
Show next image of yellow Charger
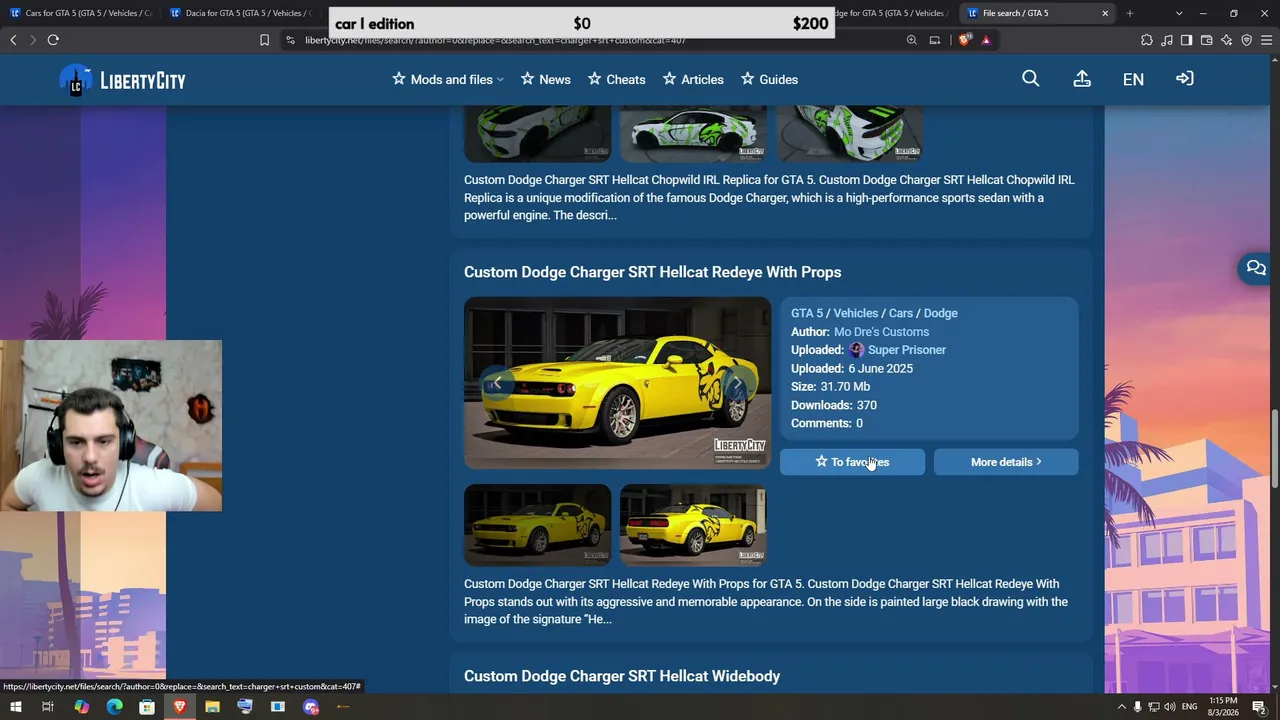tap(738, 383)
